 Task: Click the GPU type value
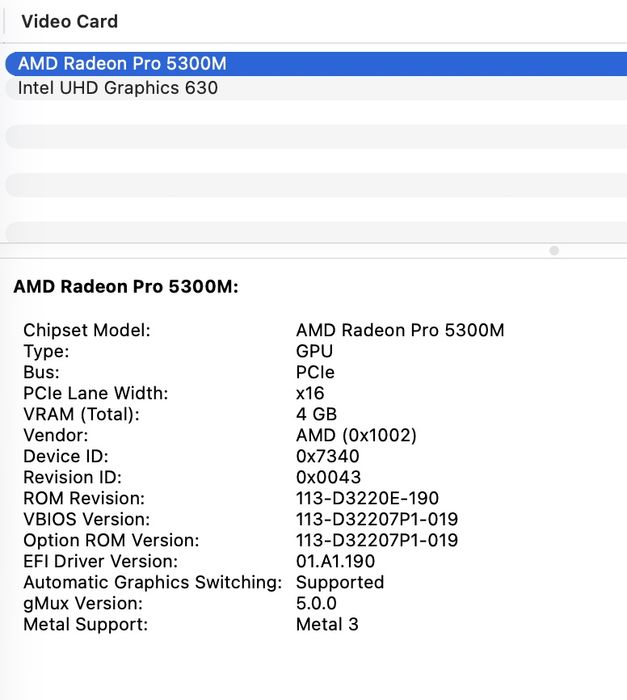(314, 351)
